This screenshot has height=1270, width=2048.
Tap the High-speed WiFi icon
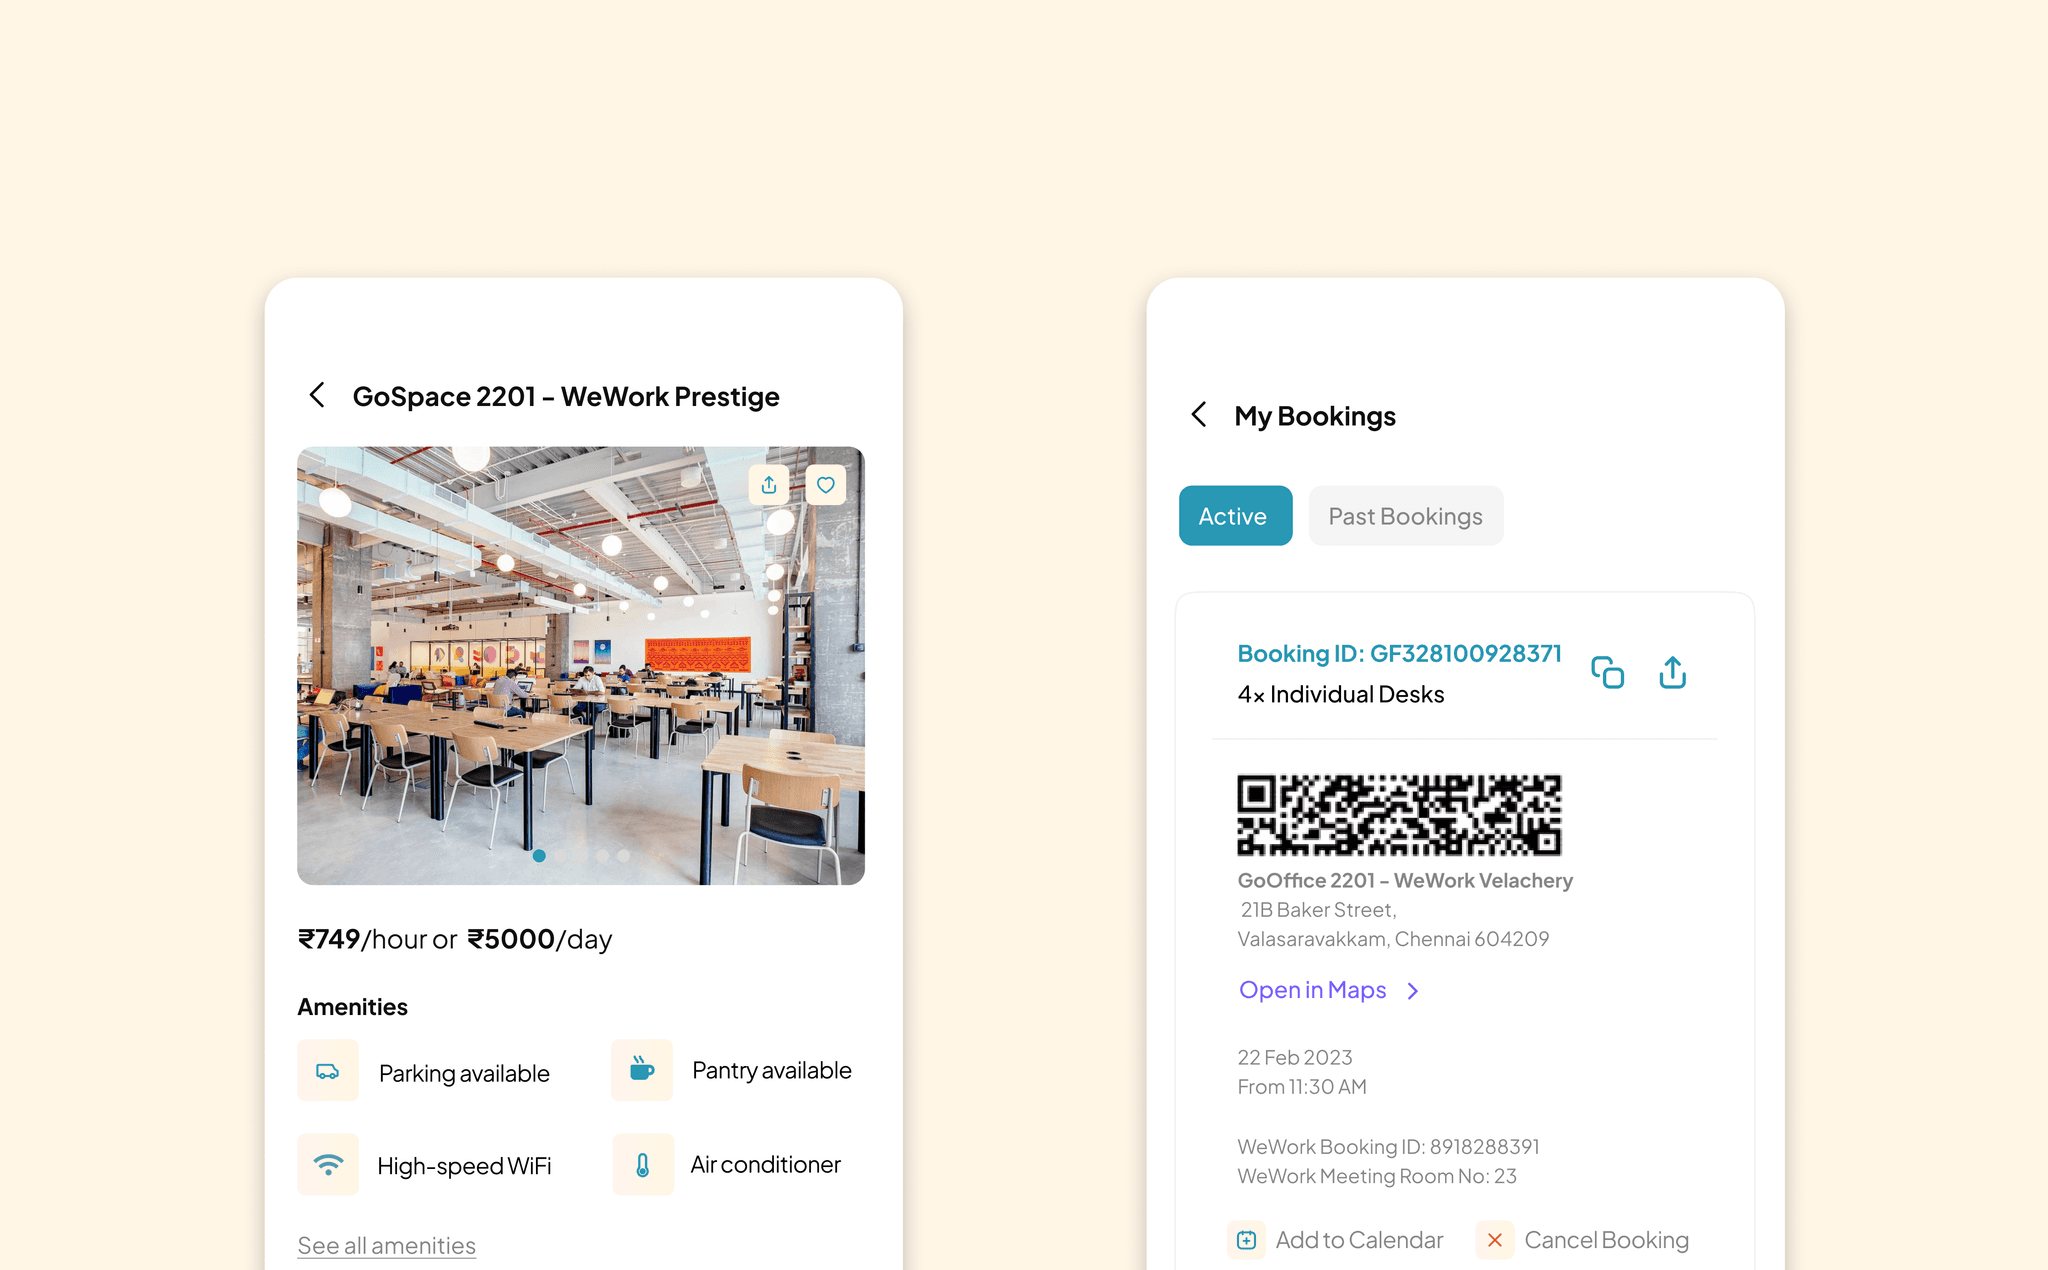click(328, 1164)
